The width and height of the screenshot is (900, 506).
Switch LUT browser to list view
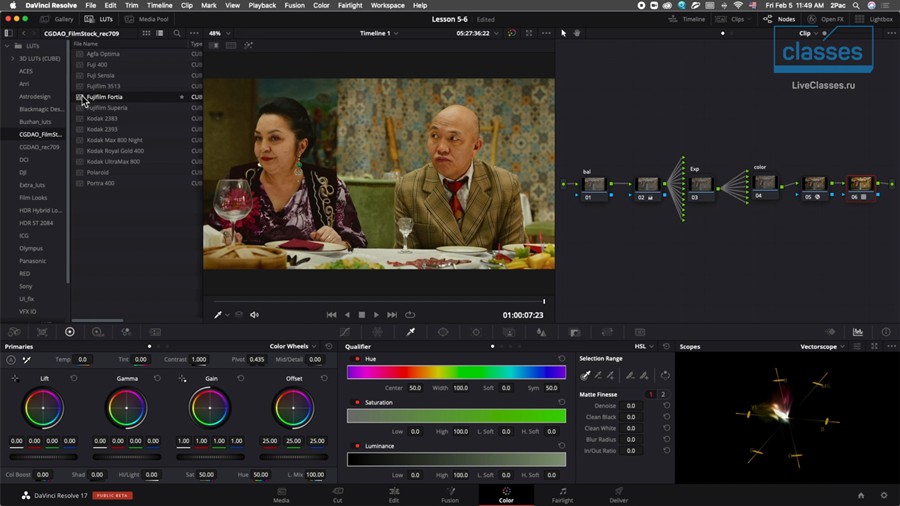point(160,33)
